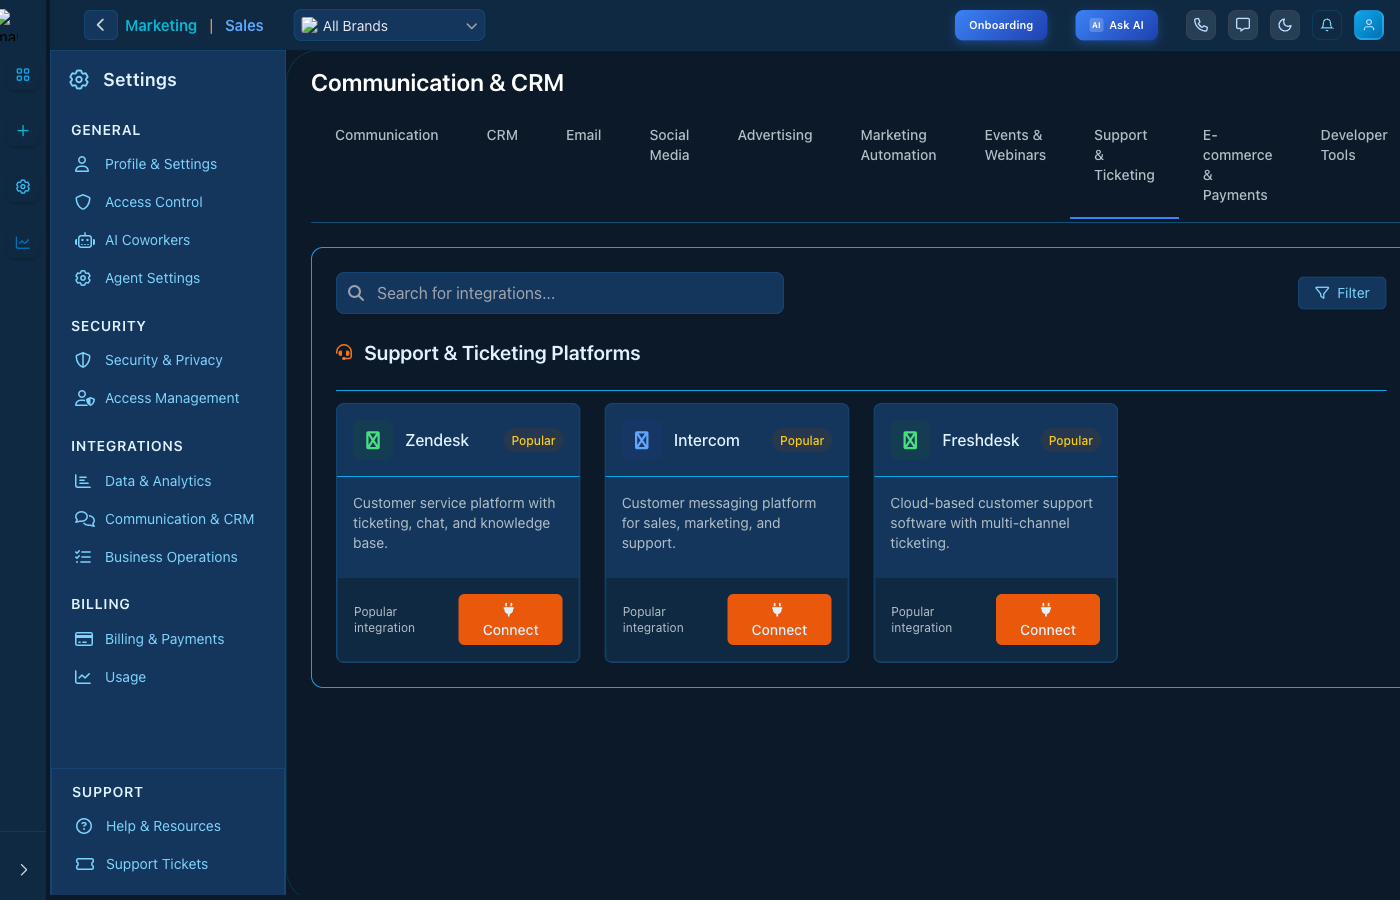This screenshot has width=1400, height=900.
Task: Open the phone call icon in top bar
Action: 1201,25
